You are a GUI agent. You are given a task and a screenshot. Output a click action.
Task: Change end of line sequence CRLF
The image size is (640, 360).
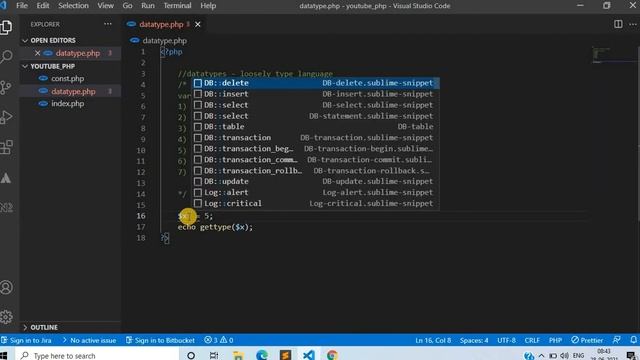click(x=532, y=340)
